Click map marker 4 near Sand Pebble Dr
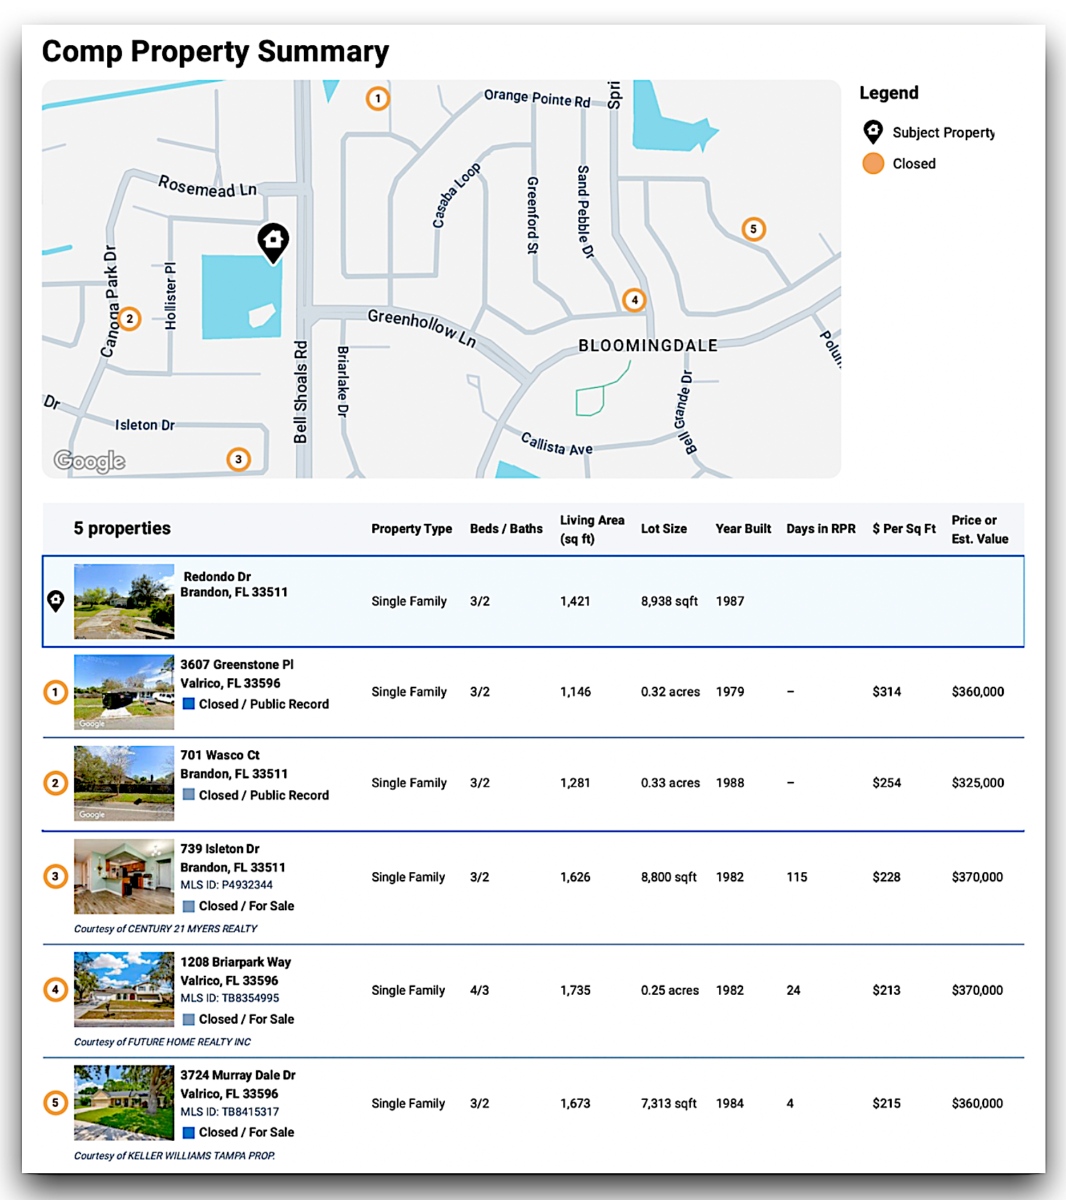Image resolution: width=1066 pixels, height=1200 pixels. [634, 299]
